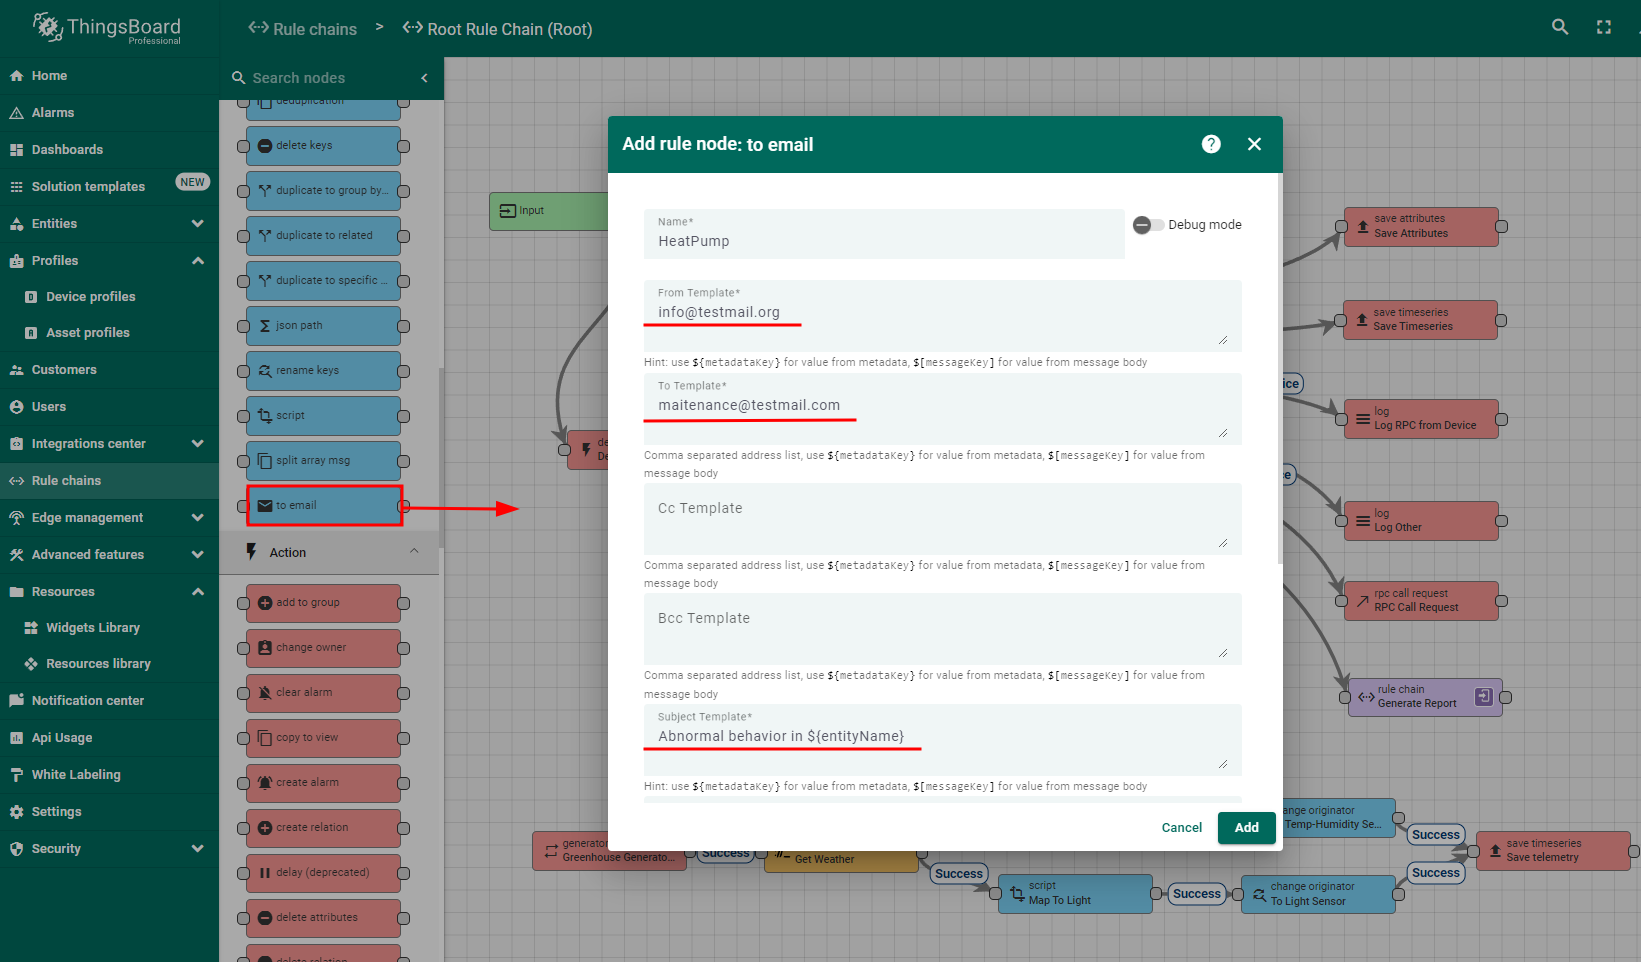
Task: Select the 'to email' rule node
Action: 324,506
